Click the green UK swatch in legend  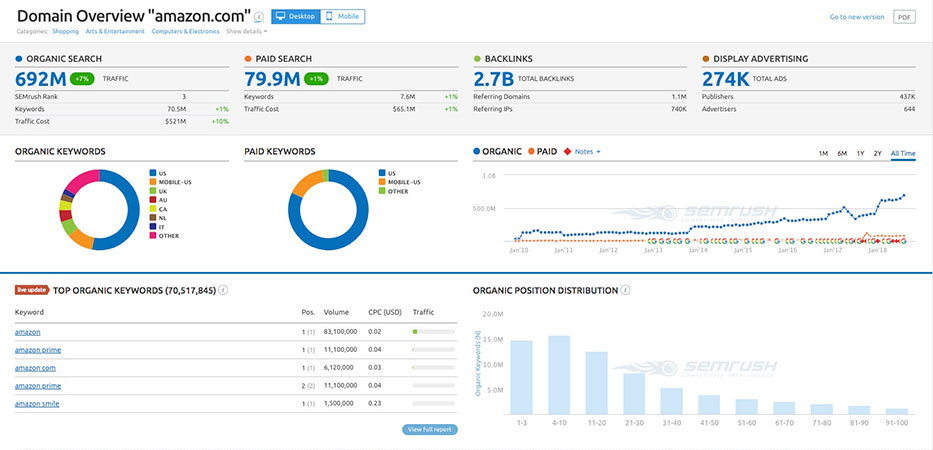[152, 191]
